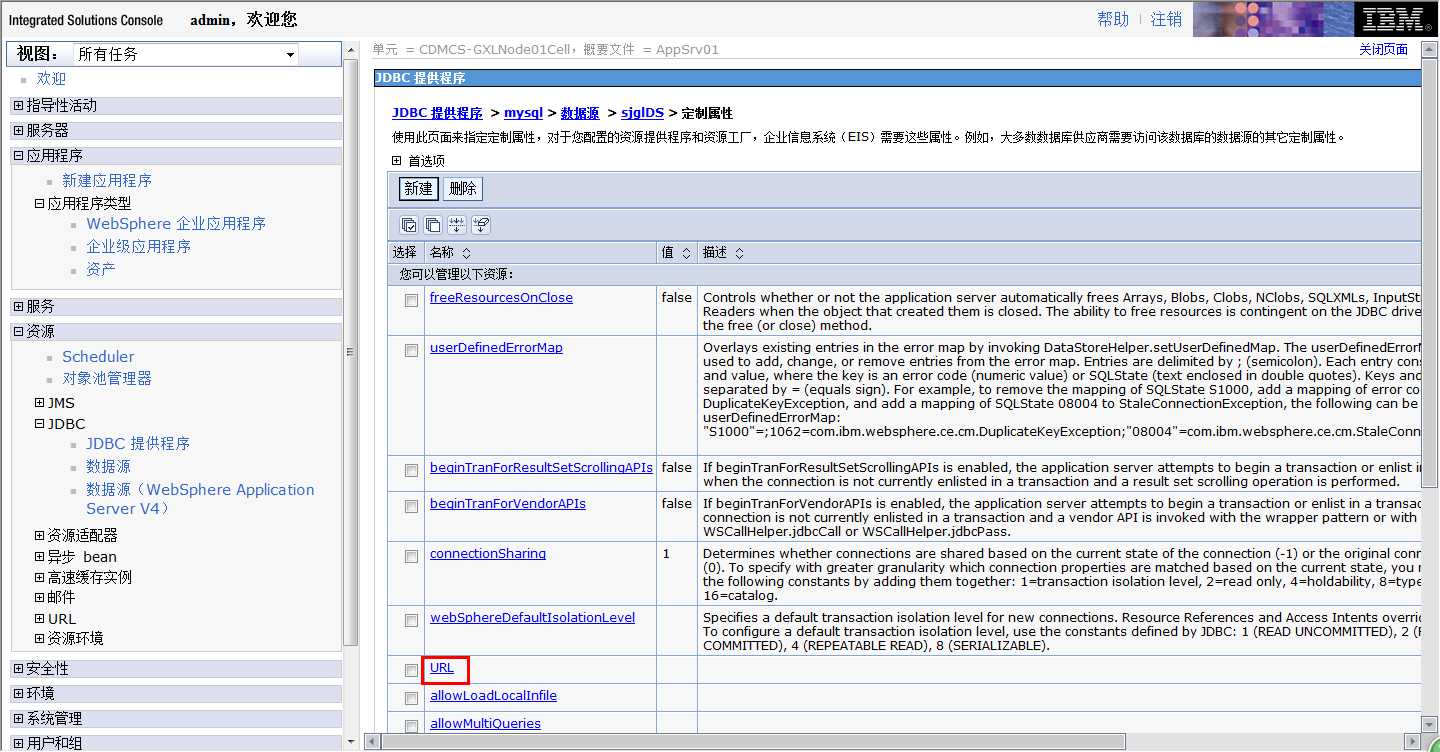Expand the URL subtree in sidebar

40,618
